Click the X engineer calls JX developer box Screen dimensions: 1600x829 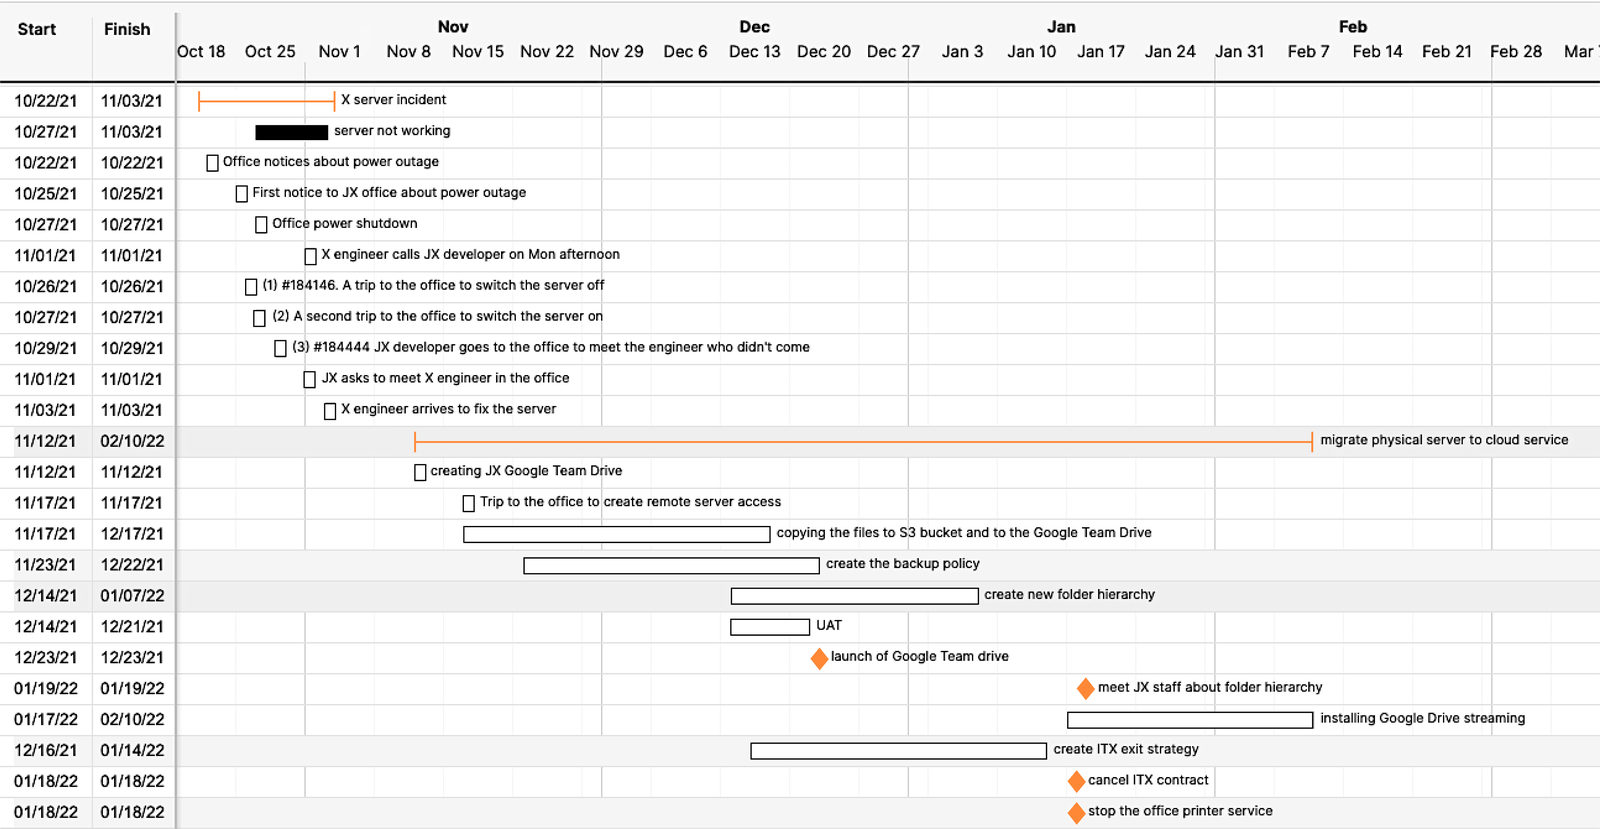[310, 256]
